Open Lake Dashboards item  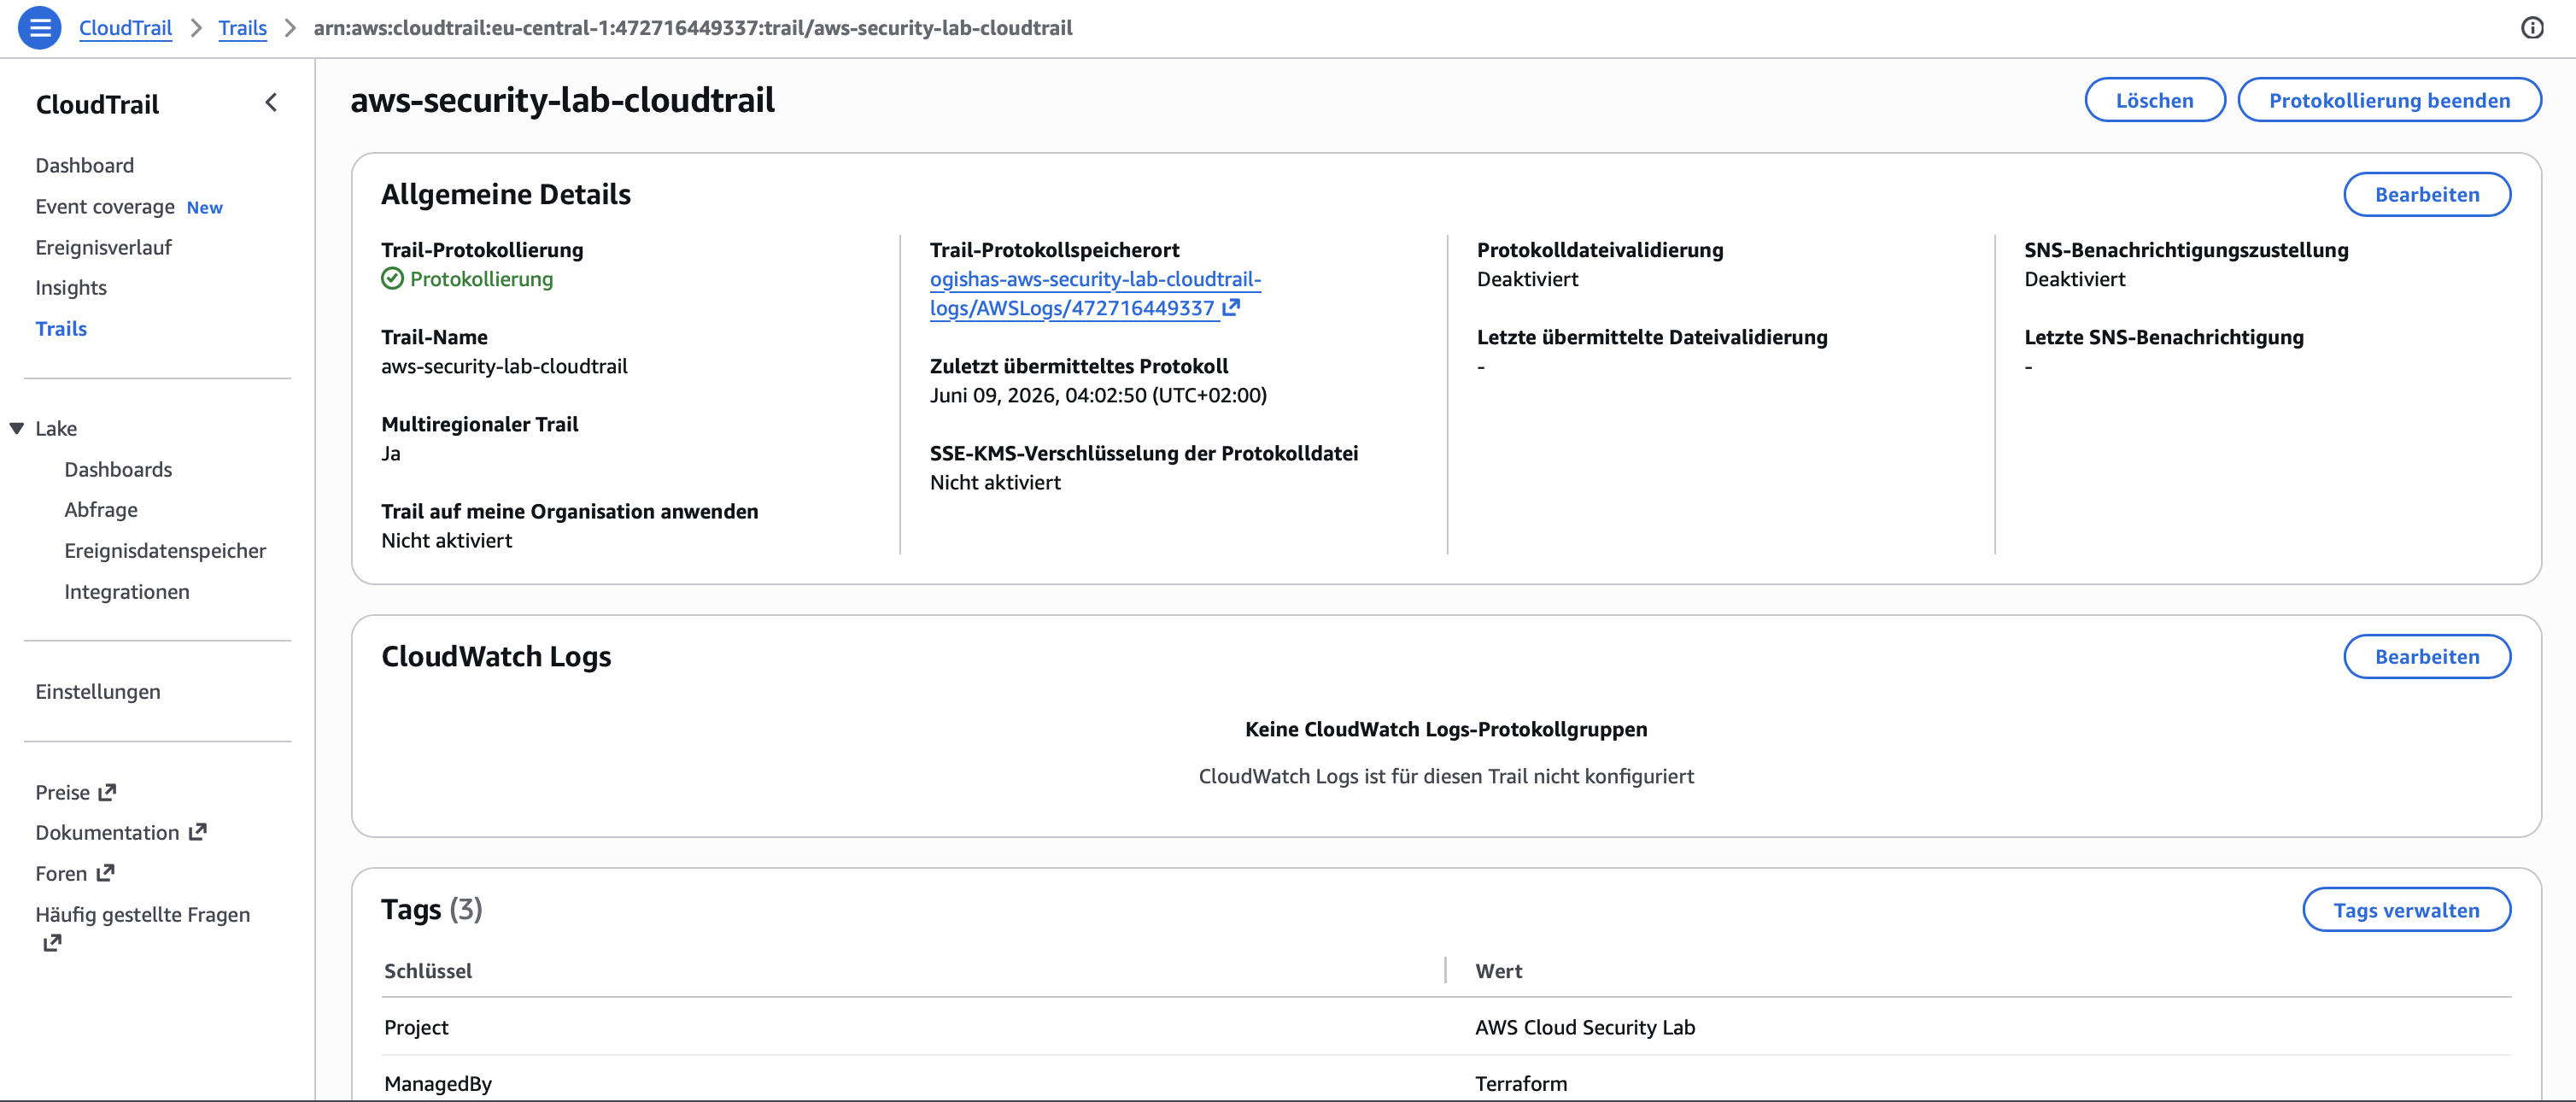(x=118, y=469)
